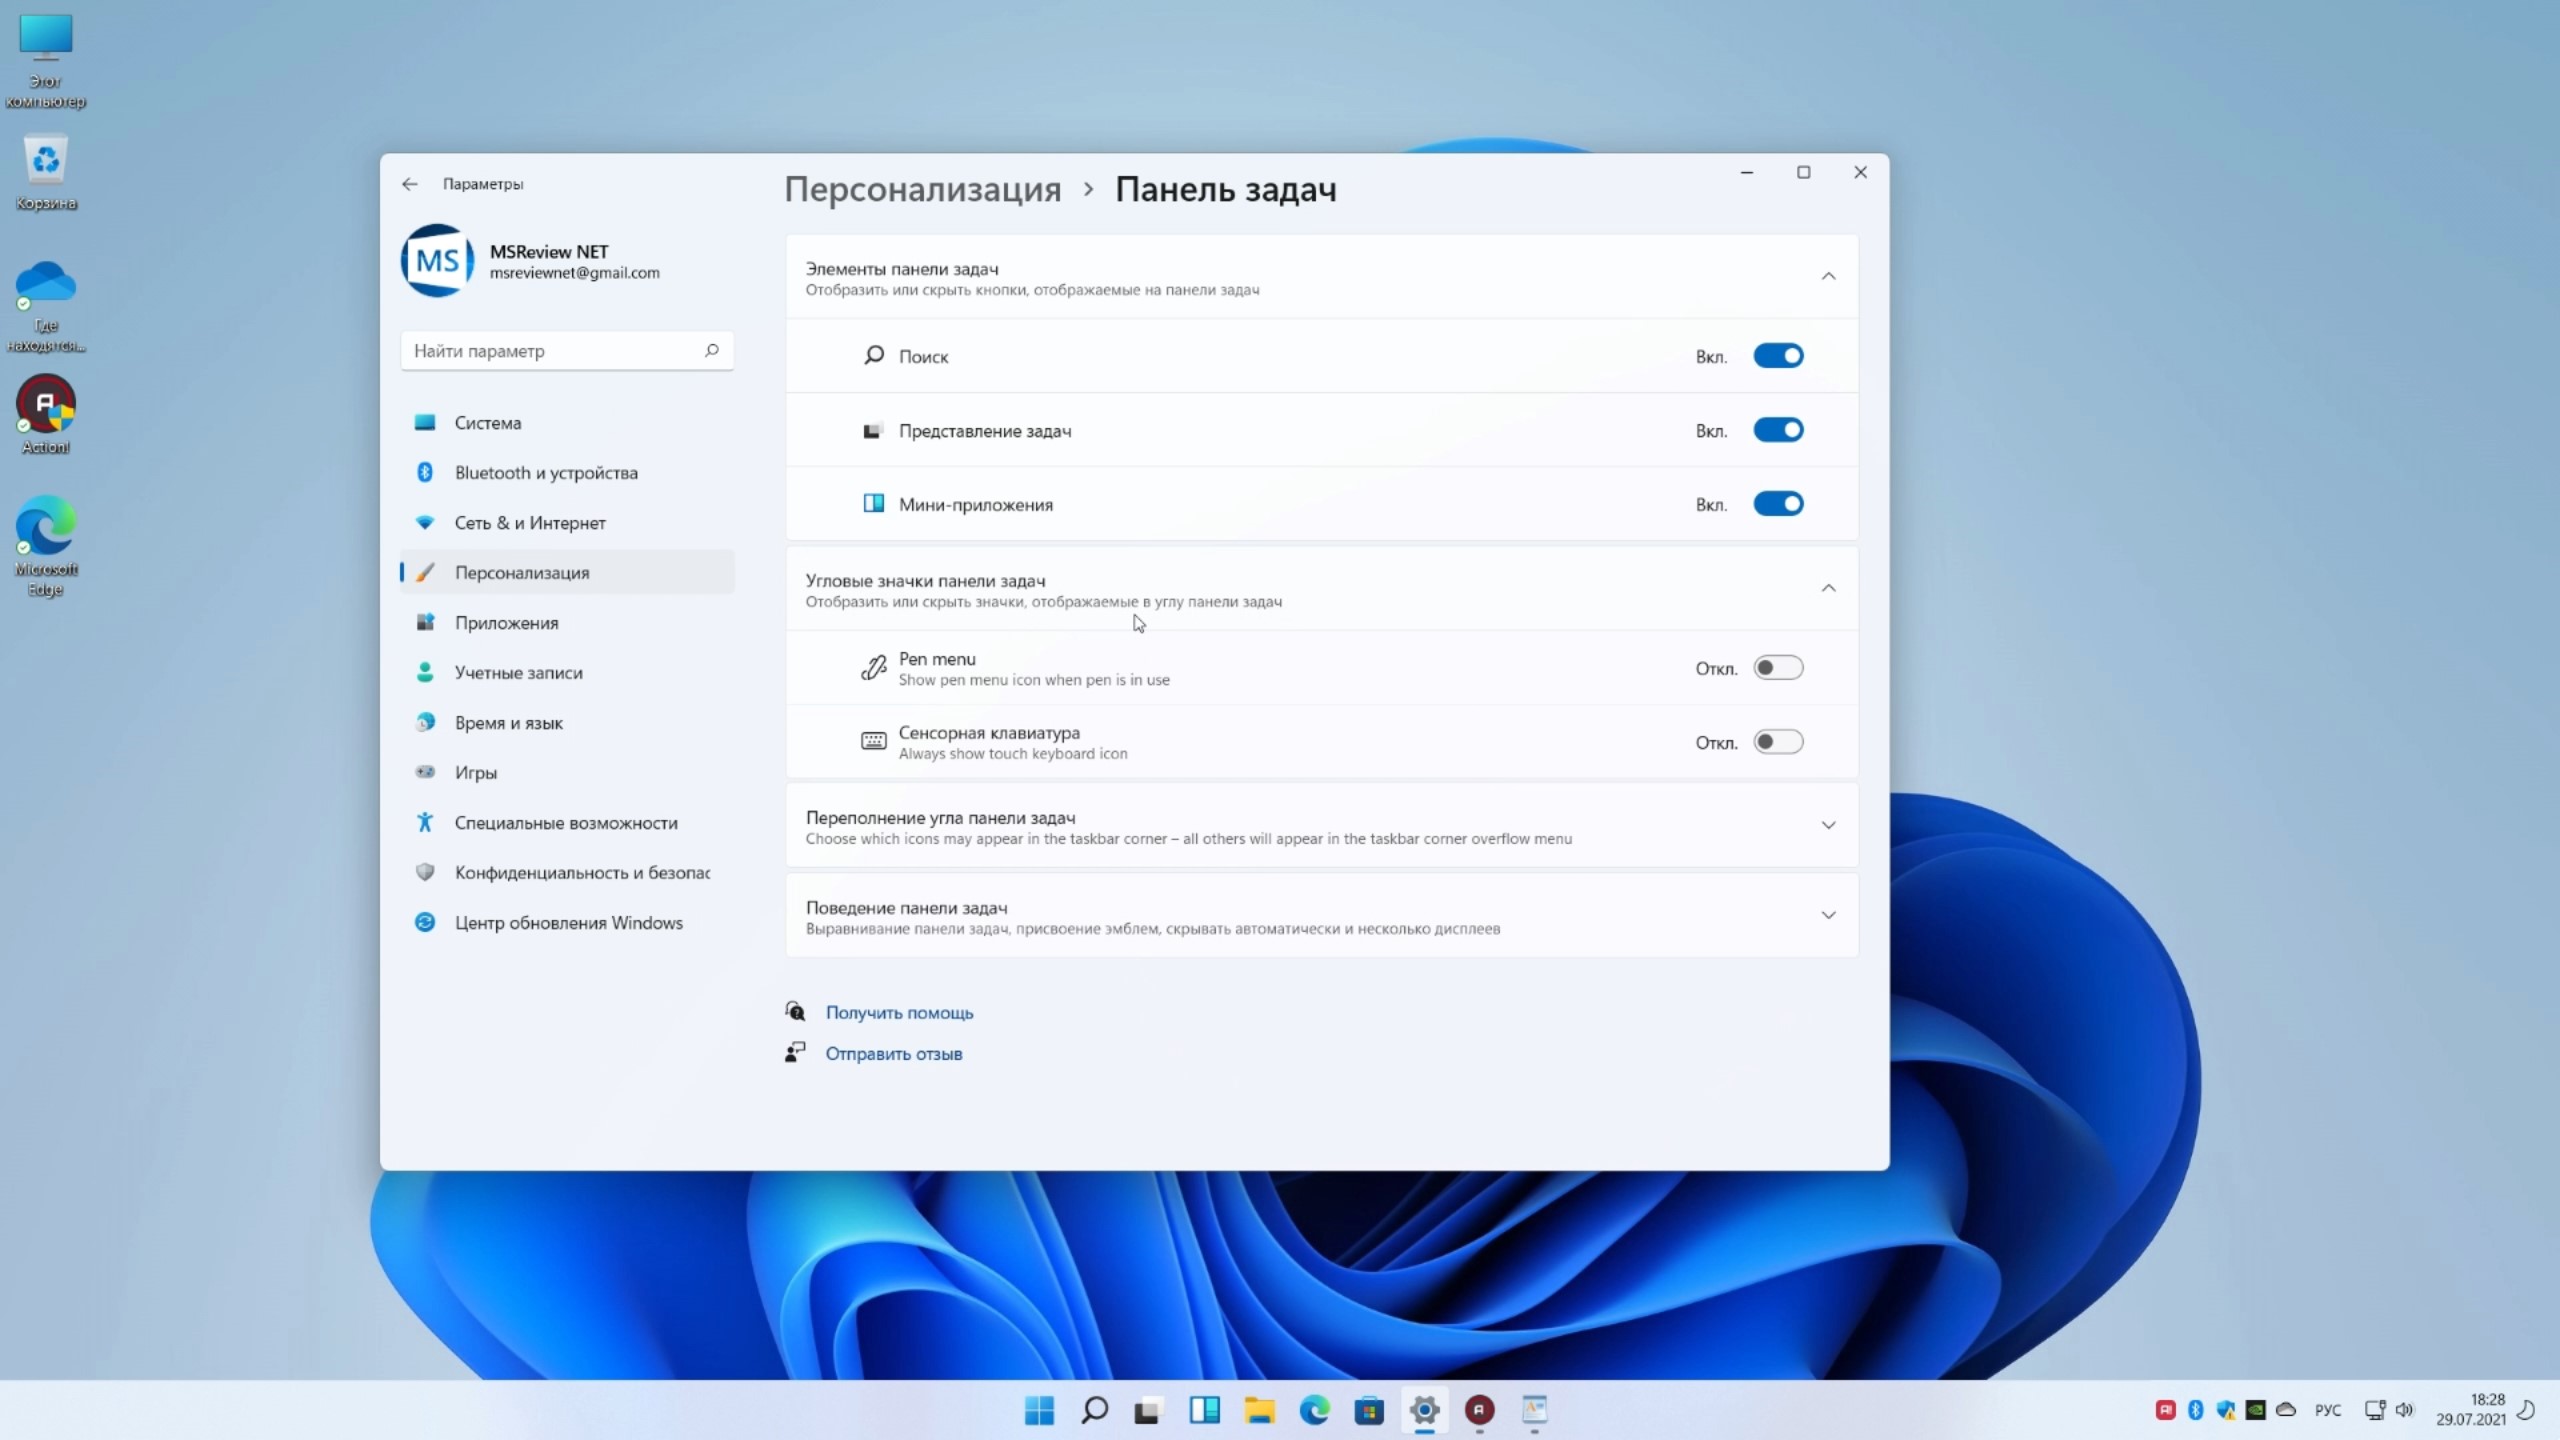Turn off the Поиск toggle
The image size is (2560, 1440).
click(1778, 356)
